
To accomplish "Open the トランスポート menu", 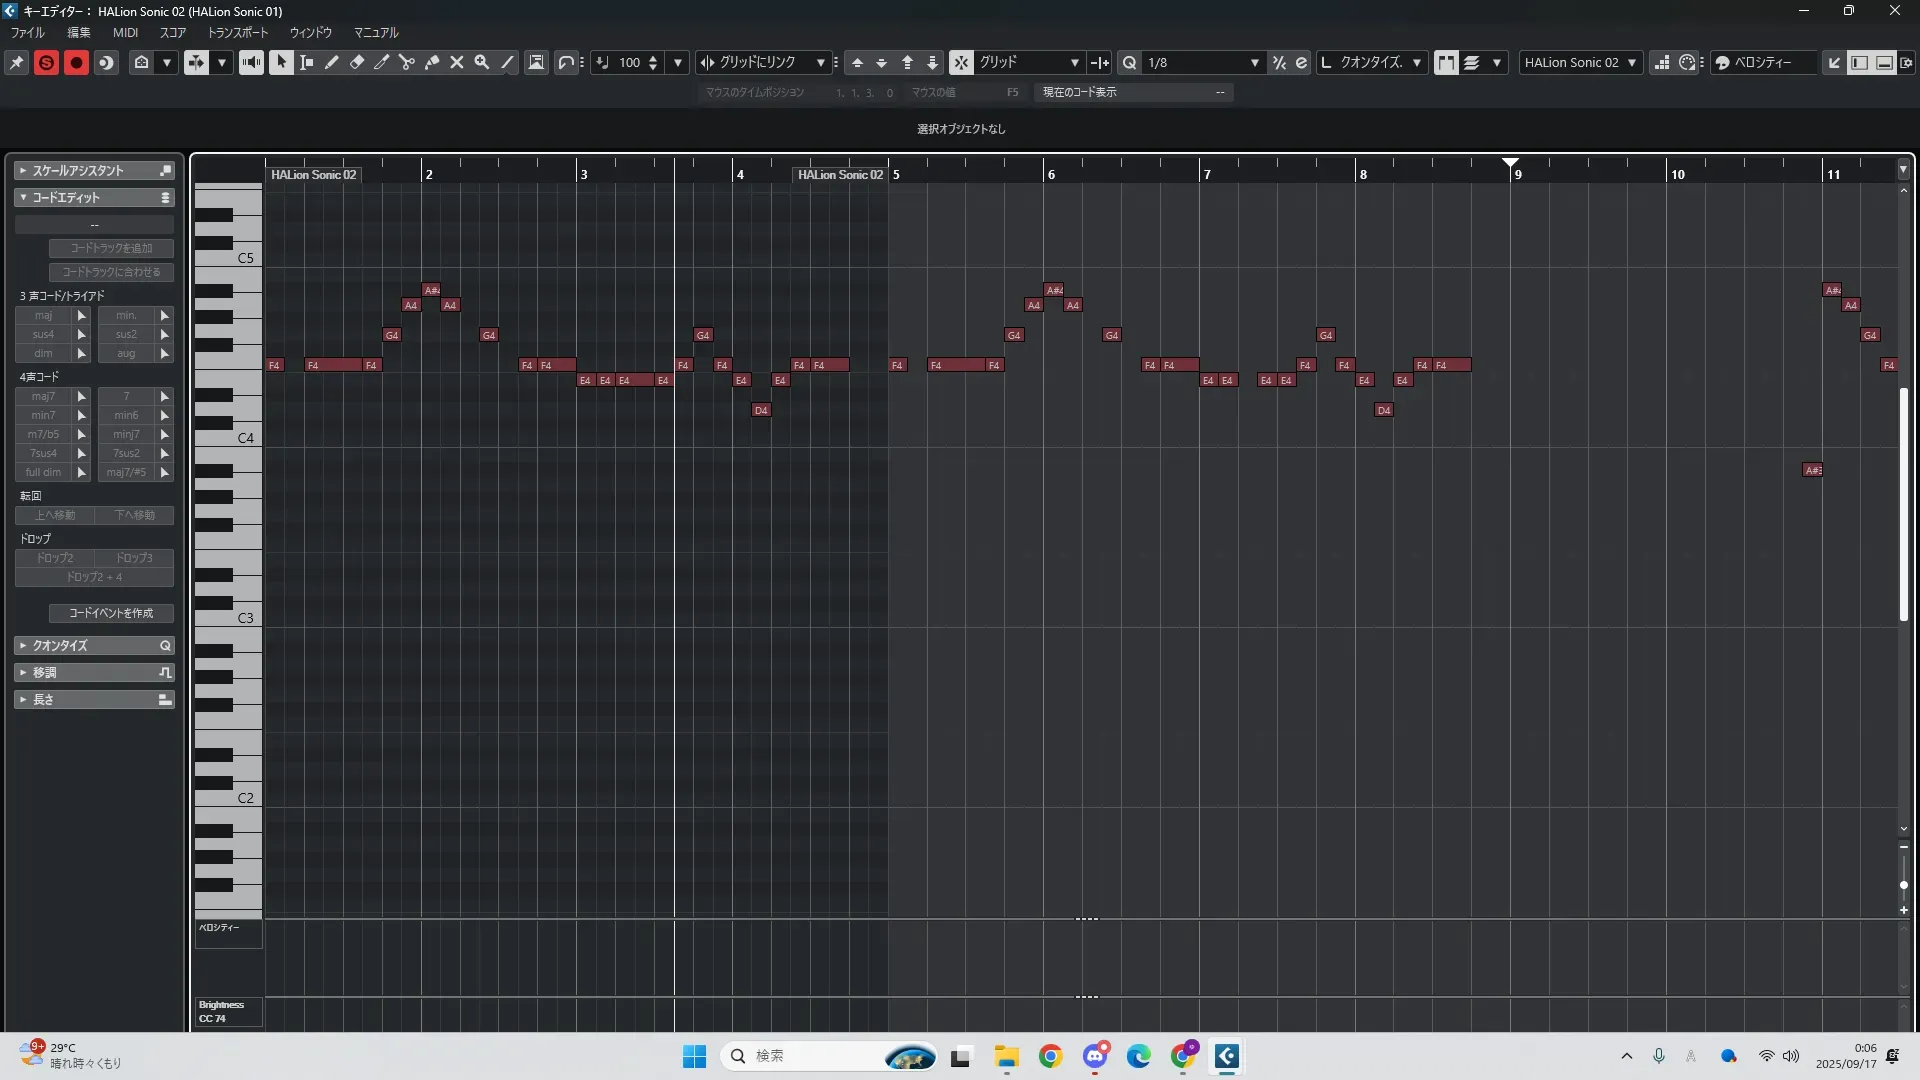I will (x=237, y=33).
